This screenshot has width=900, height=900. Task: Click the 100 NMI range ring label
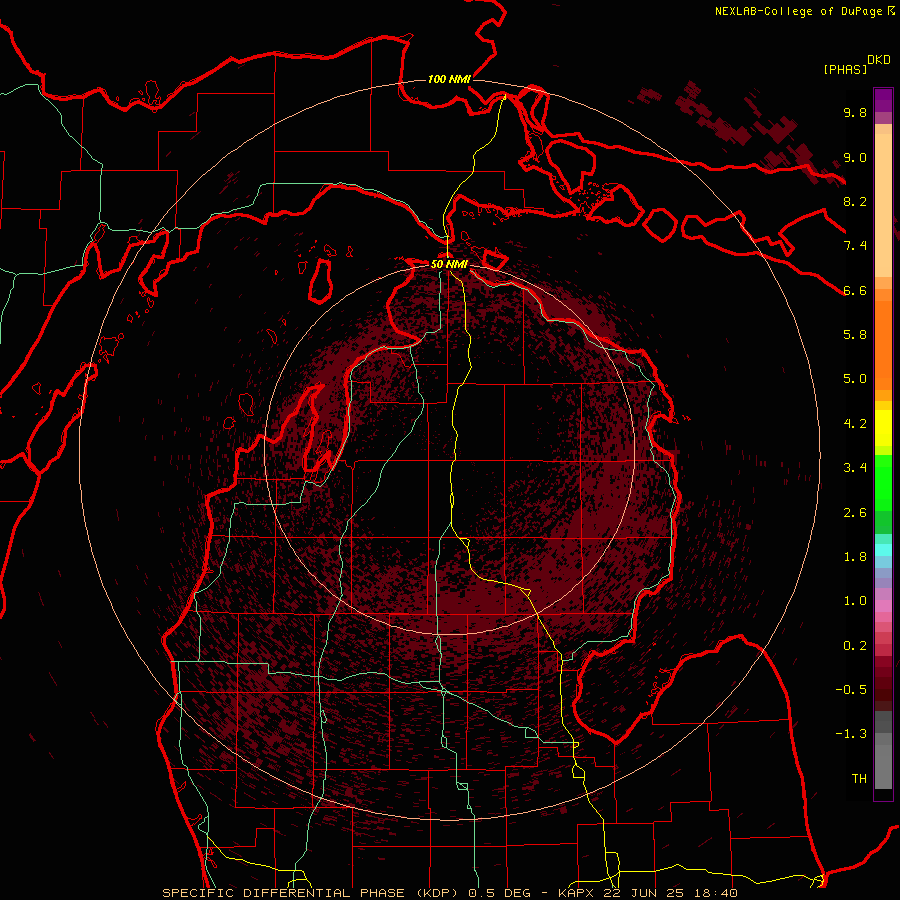[x=449, y=79]
